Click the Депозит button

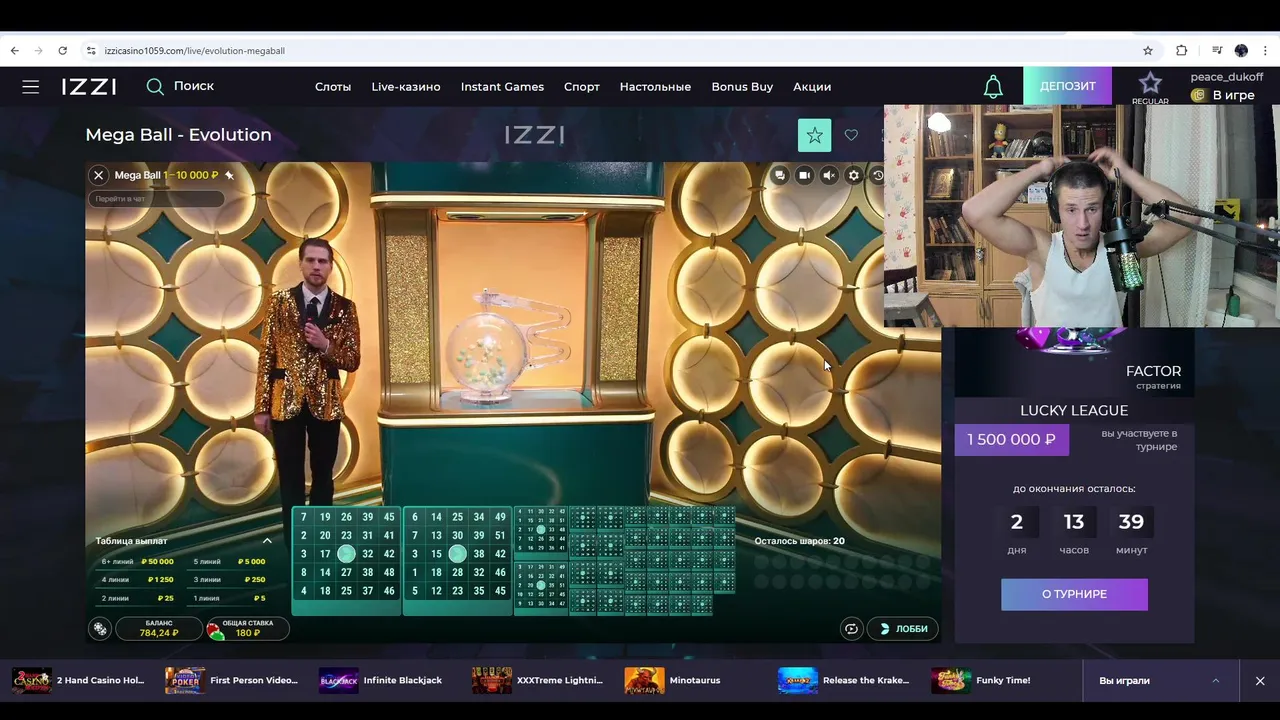point(1067,86)
